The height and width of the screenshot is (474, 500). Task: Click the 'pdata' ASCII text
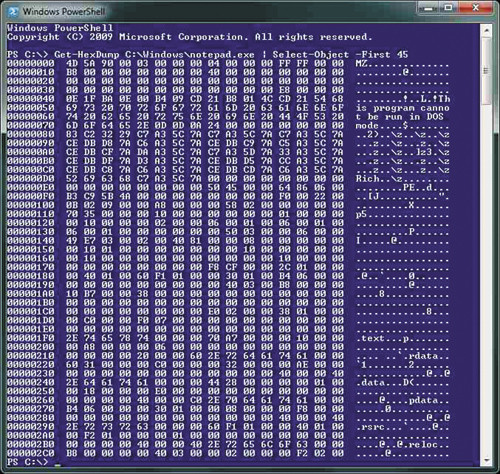point(423,400)
